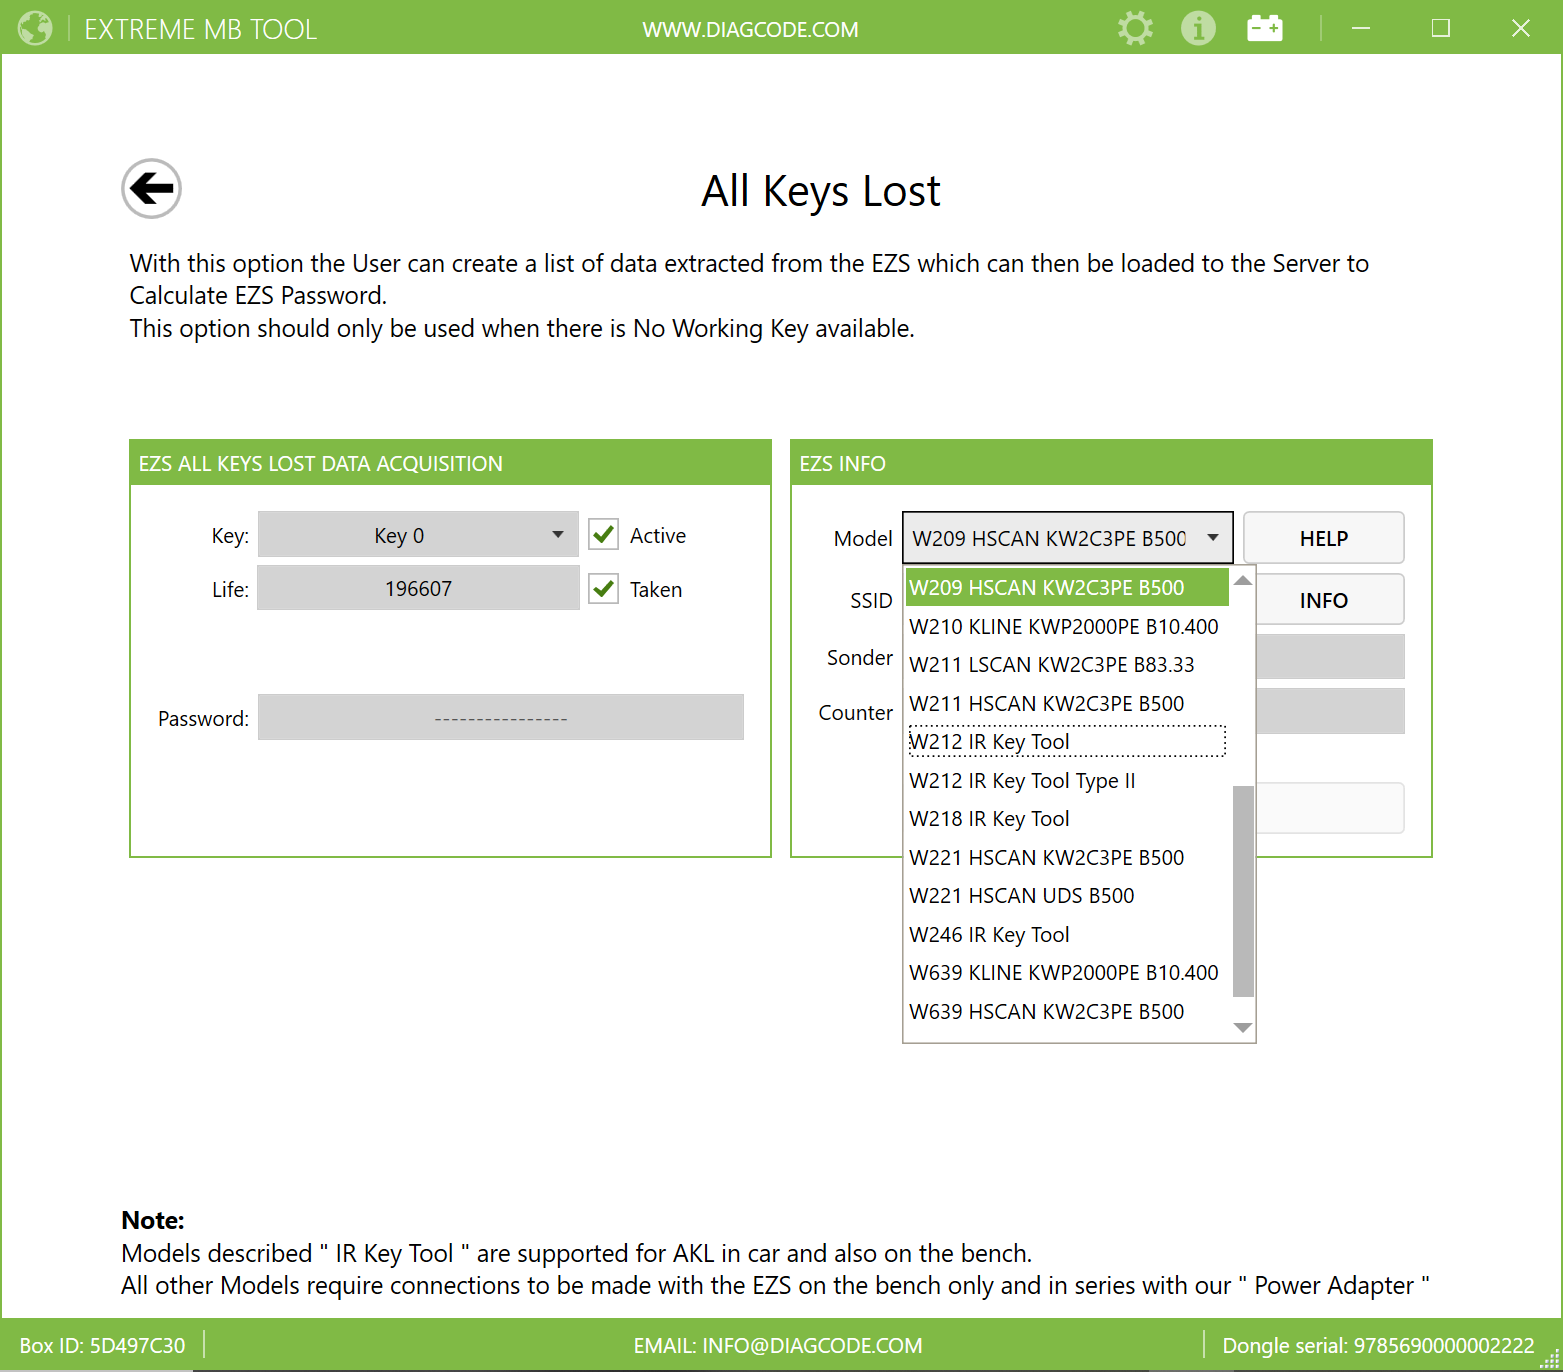Screen dimensions: 1563x1372
Task: Click the Dongle serial status text
Action: (x=1378, y=1345)
